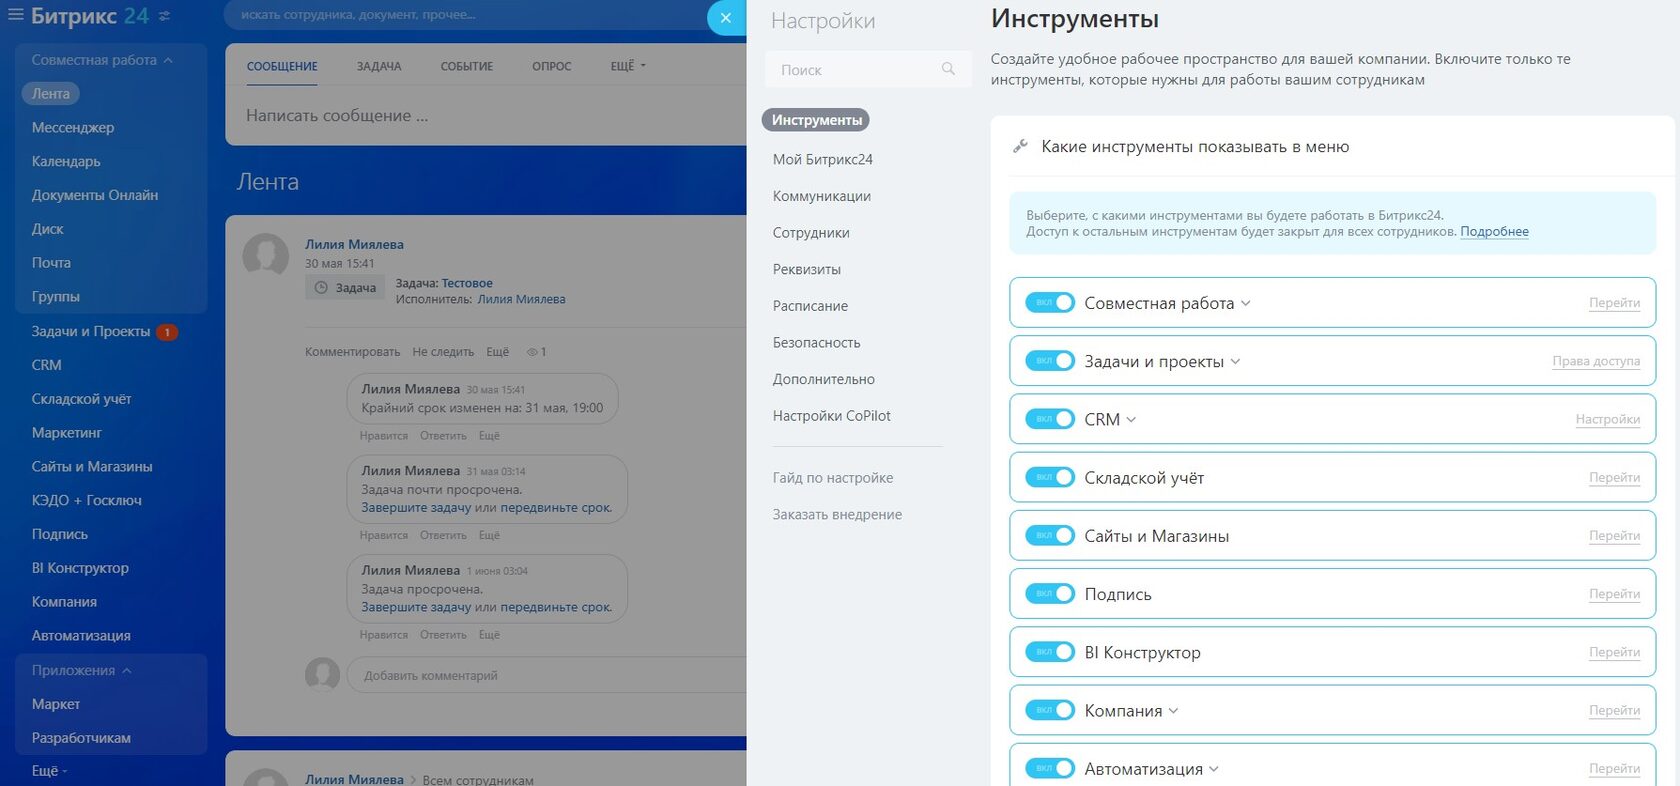Image resolution: width=1680 pixels, height=786 pixels.
Task: Click Перейти link for Совместная работа
Action: [1614, 303]
